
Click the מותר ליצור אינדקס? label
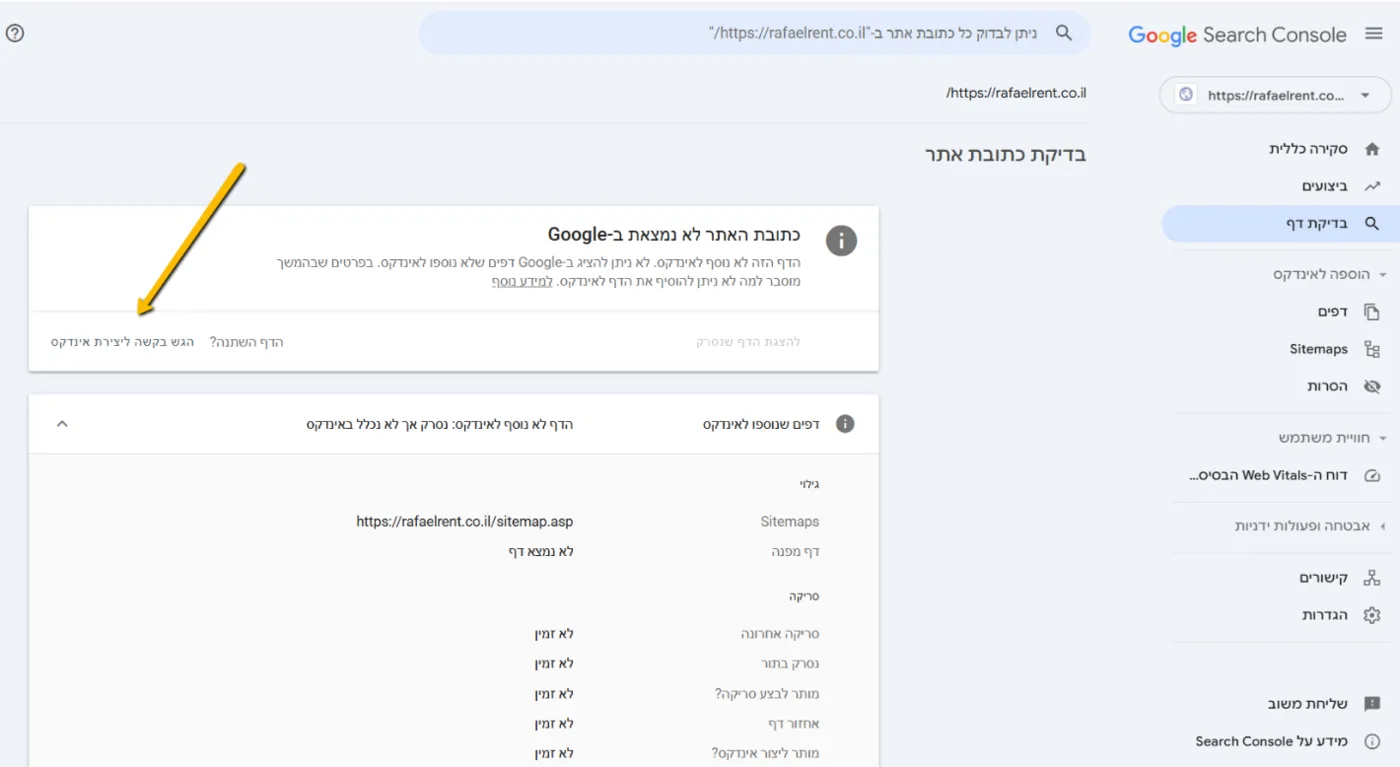765,753
